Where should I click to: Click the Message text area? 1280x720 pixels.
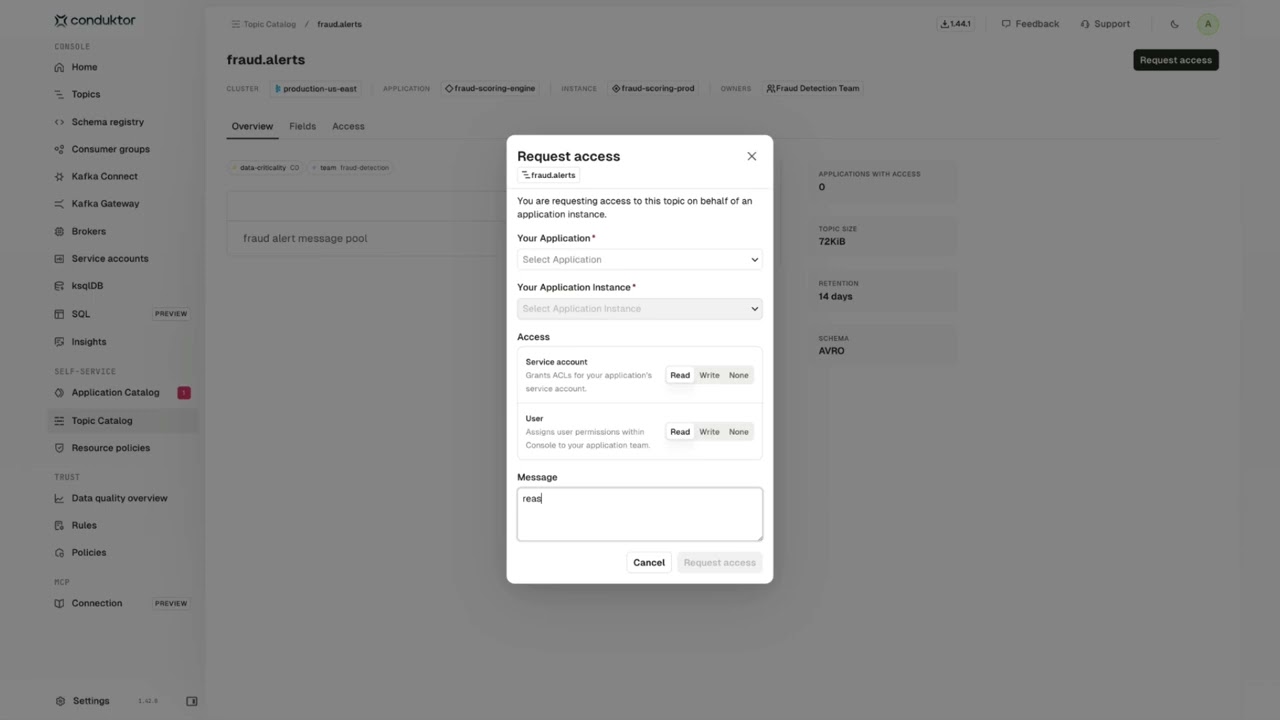click(640, 514)
